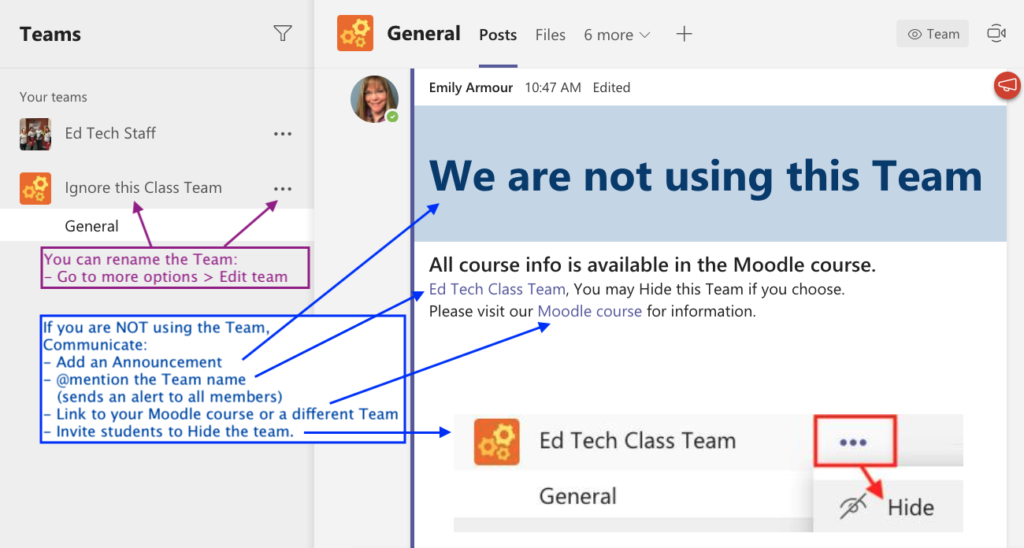The width and height of the screenshot is (1024, 548).
Task: Open the Teams filter funnel icon
Action: tap(282, 33)
